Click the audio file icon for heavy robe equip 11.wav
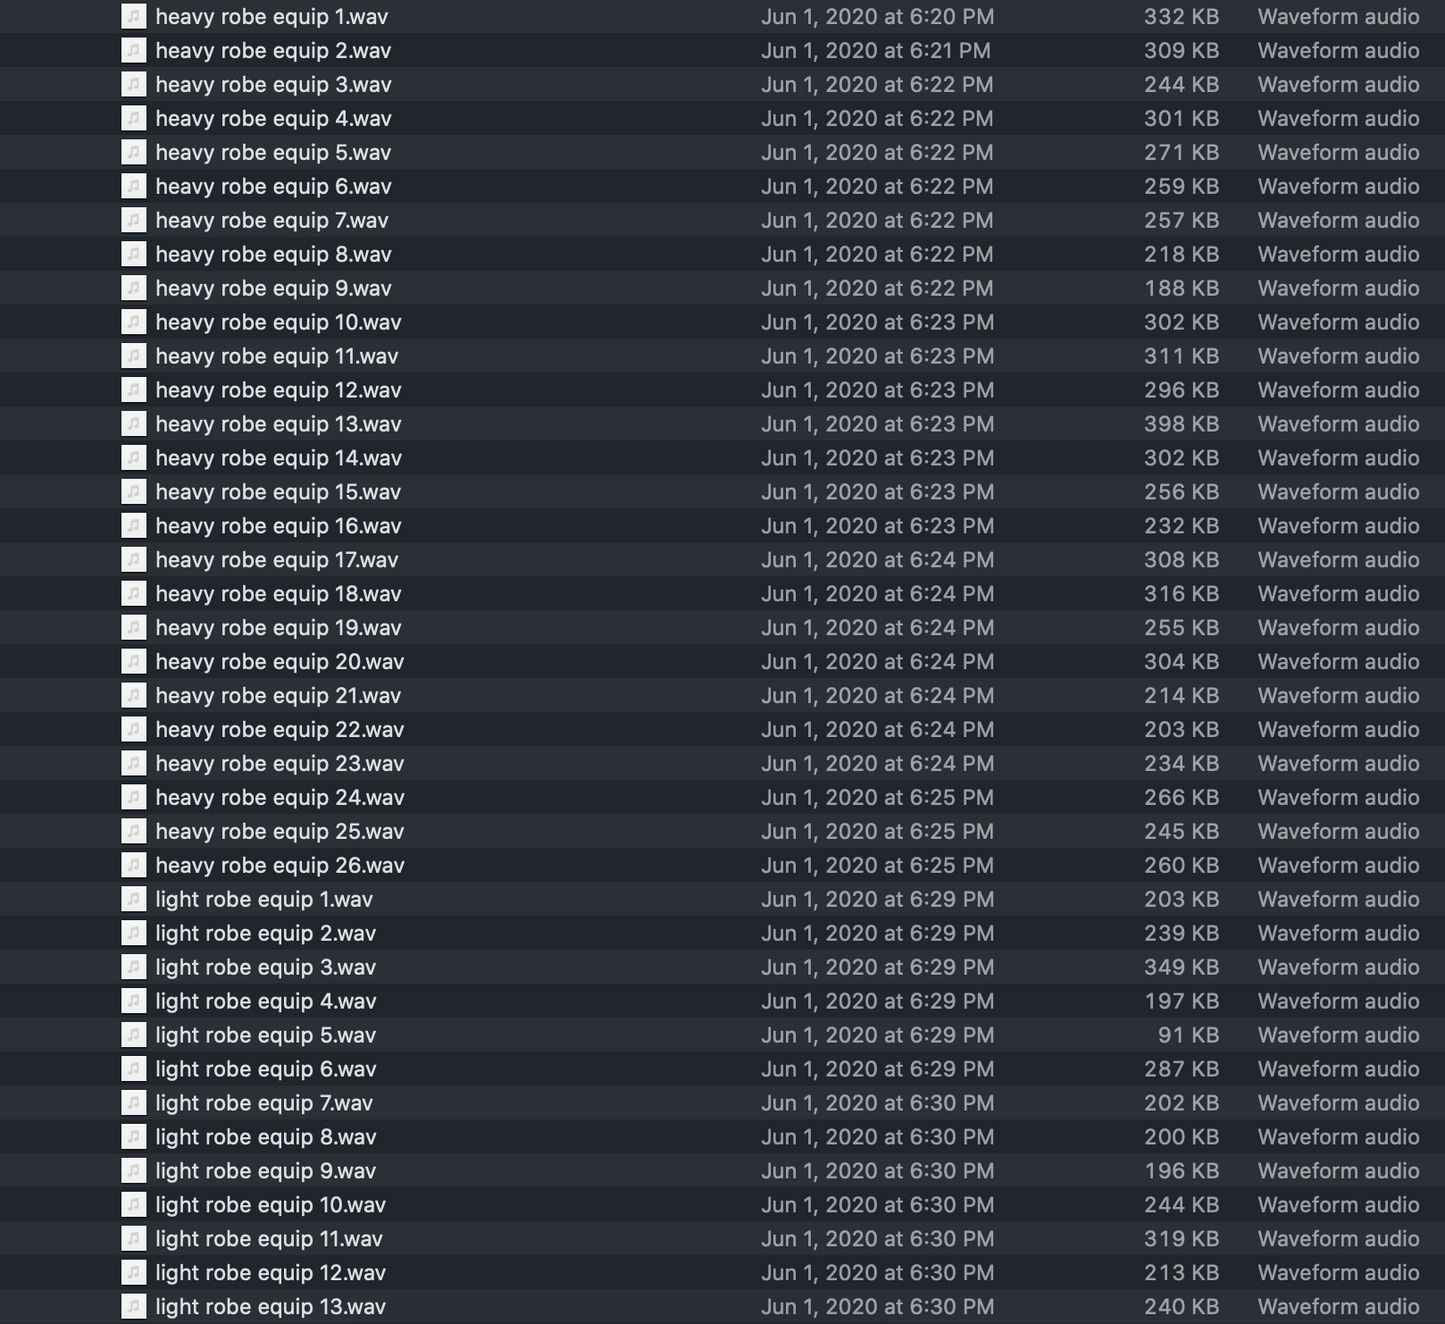Screen dimensions: 1445x1324 click(x=134, y=356)
